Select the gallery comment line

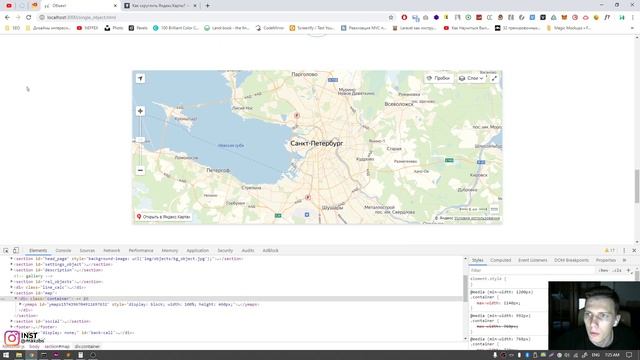pos(34,276)
